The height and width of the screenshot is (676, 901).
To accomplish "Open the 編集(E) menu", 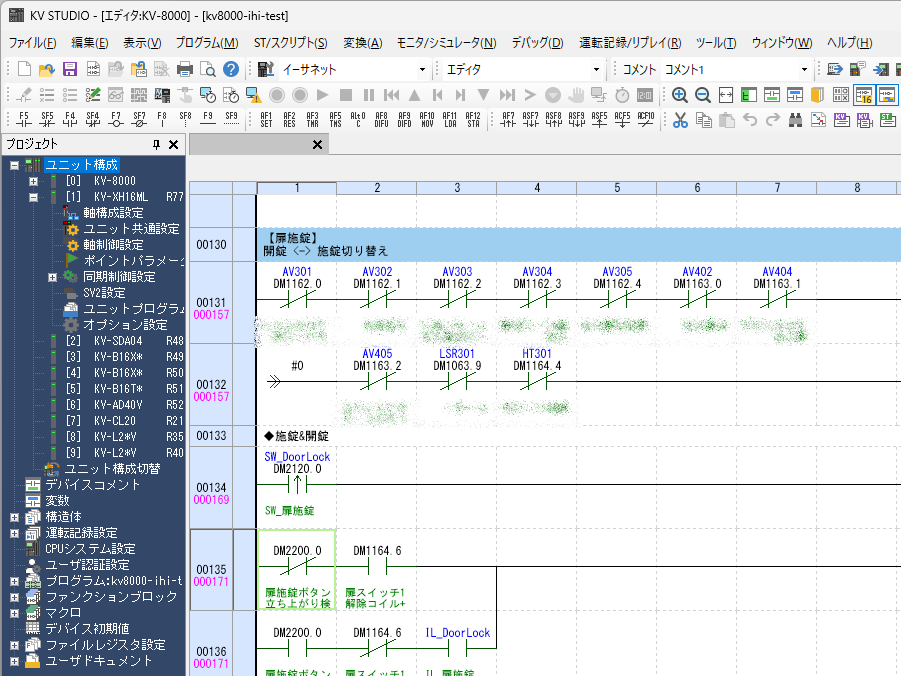I will [90, 43].
